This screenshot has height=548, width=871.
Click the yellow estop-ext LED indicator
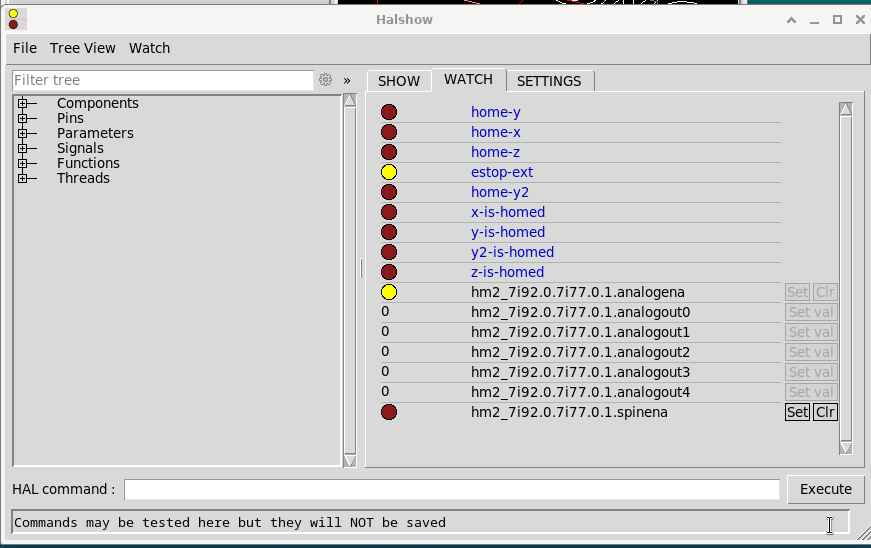389,172
